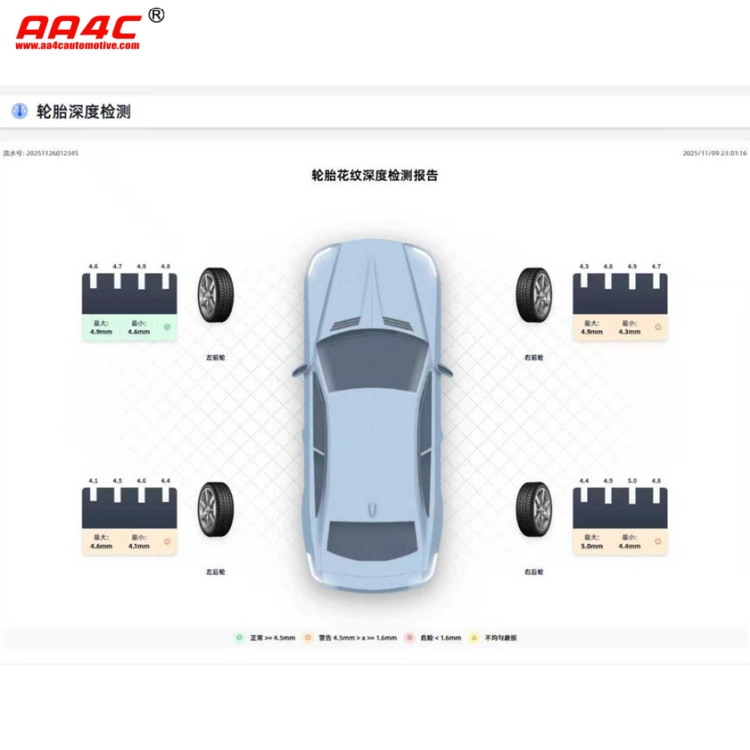Select the 轮胎深度检测 header title

[83, 111]
